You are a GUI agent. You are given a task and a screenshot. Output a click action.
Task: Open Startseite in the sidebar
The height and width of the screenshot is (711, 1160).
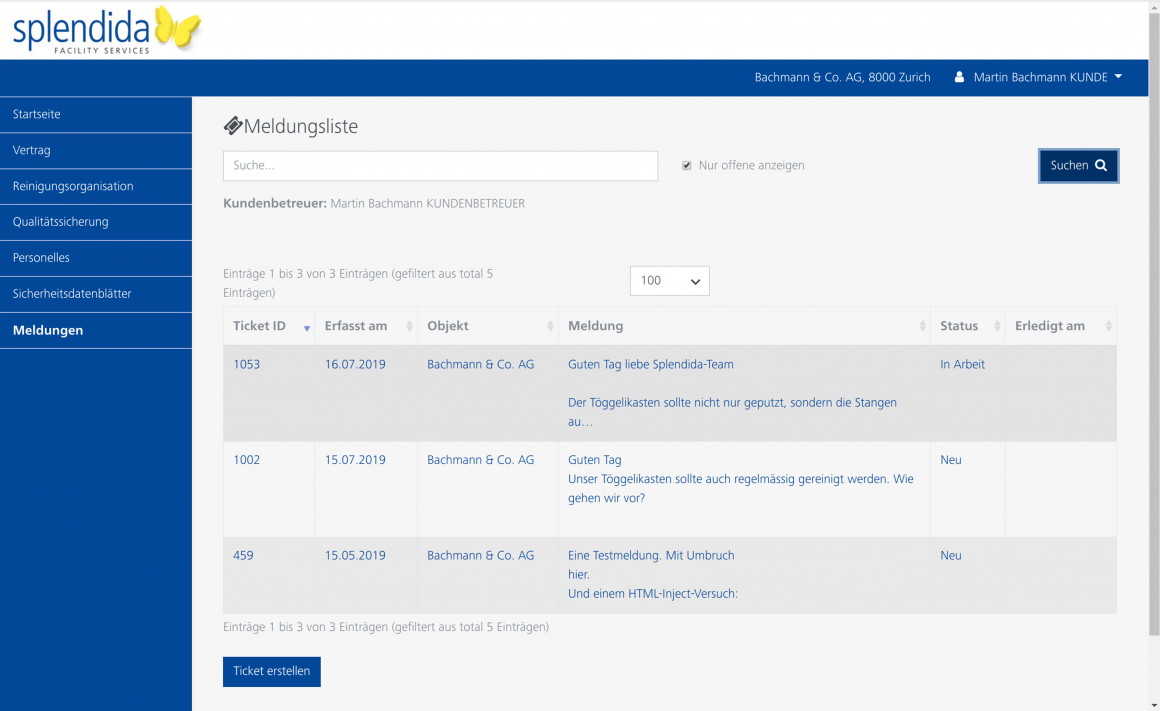pyautogui.click(x=95, y=115)
